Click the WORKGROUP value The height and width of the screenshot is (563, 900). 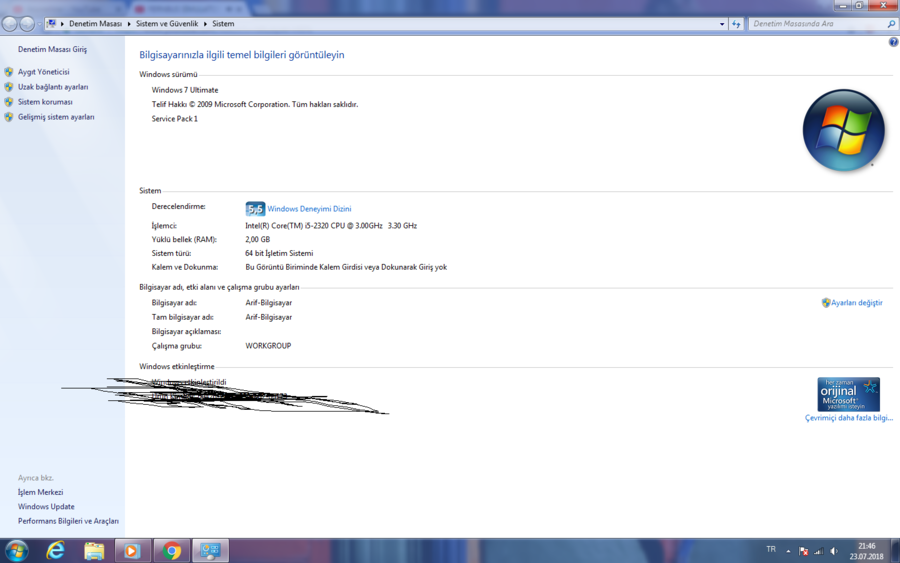[268, 345]
